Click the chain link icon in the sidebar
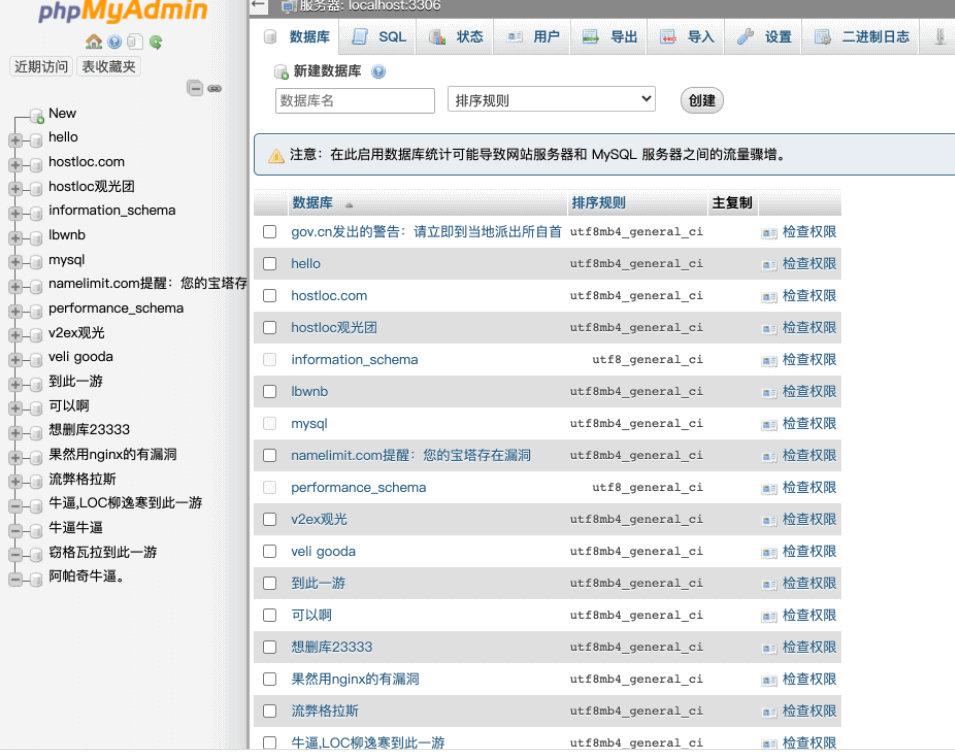 tap(214, 88)
